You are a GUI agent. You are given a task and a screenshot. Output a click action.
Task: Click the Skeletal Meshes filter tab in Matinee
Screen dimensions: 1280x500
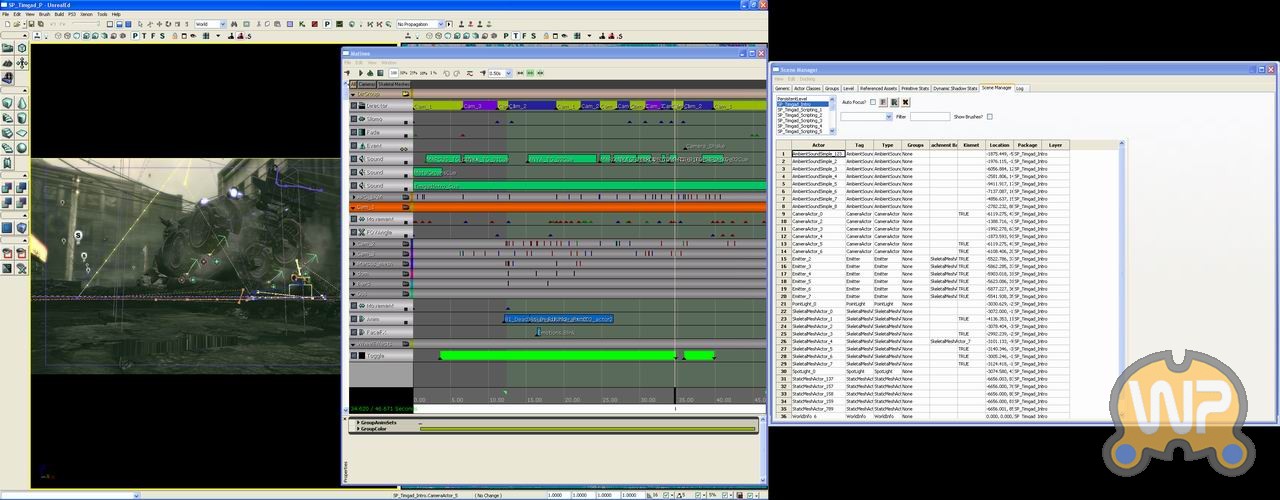393,85
